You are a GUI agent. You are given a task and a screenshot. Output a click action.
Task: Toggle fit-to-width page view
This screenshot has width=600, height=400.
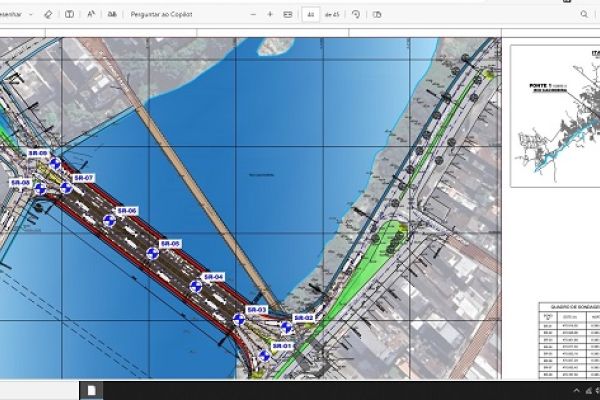coord(288,15)
